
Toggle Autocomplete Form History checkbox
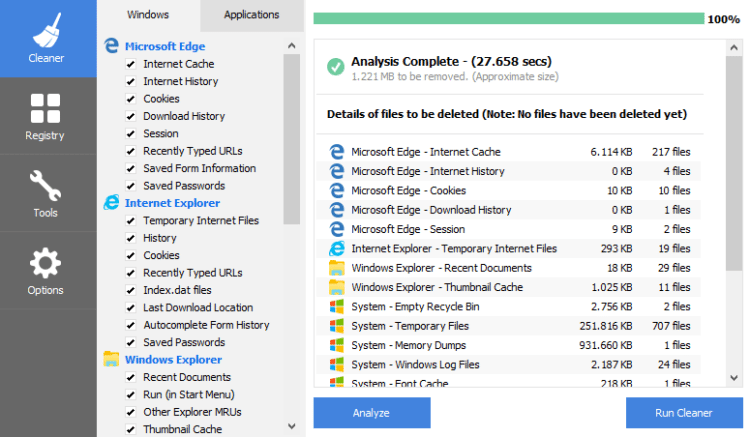click(131, 325)
